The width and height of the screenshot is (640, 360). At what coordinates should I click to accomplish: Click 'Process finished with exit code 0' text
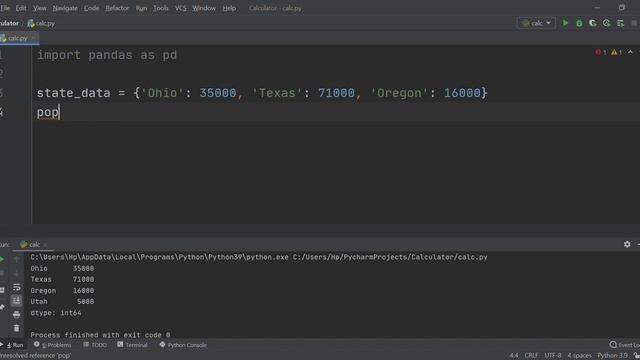(100, 335)
